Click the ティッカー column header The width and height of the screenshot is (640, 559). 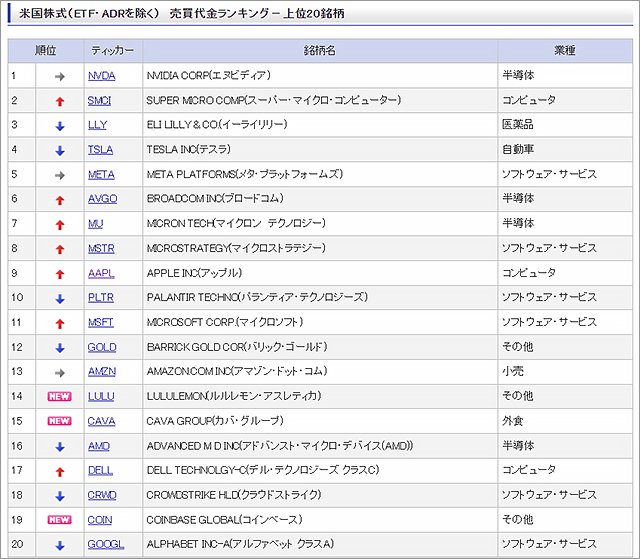coord(113,51)
